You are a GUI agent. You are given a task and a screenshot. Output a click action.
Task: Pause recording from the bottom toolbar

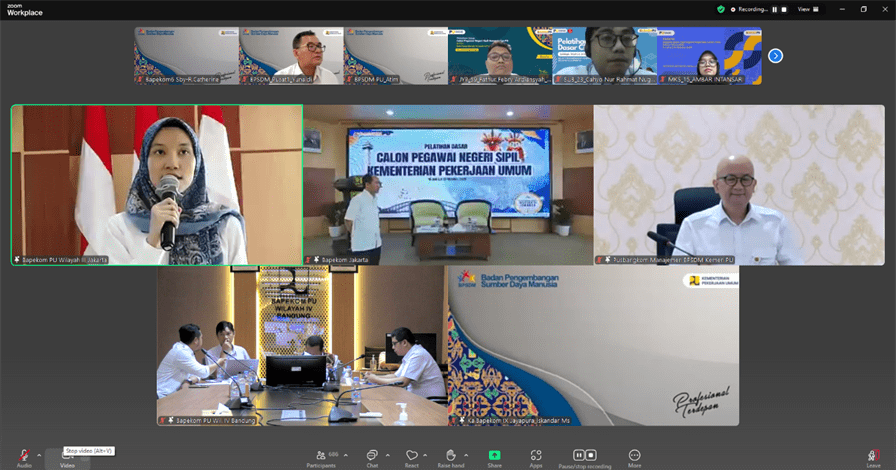click(x=579, y=455)
